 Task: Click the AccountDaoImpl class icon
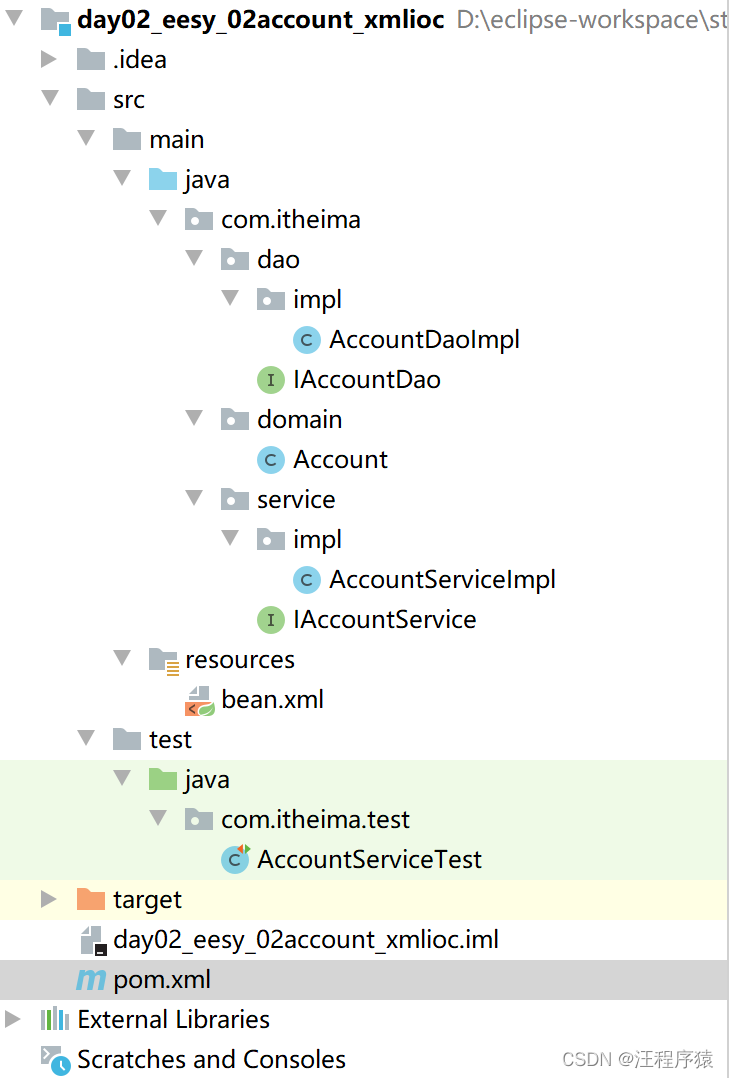click(x=307, y=340)
